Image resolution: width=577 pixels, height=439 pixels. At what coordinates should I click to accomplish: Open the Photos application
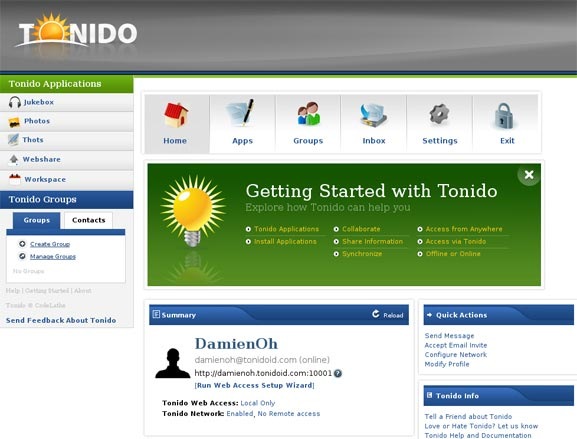click(67, 121)
